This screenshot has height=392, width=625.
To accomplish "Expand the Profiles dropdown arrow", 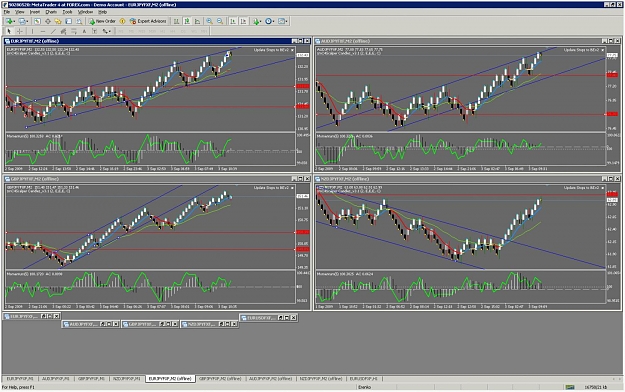I will 27,21.
